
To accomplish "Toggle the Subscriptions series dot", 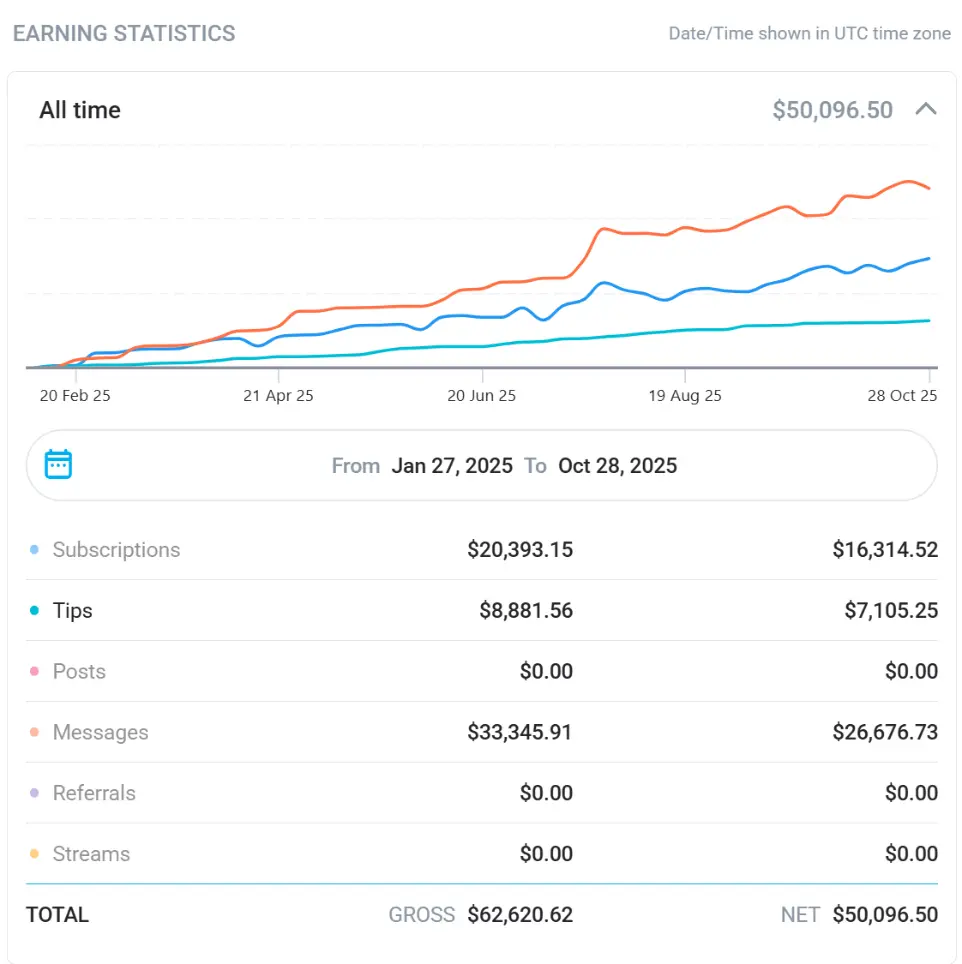I will [x=34, y=550].
